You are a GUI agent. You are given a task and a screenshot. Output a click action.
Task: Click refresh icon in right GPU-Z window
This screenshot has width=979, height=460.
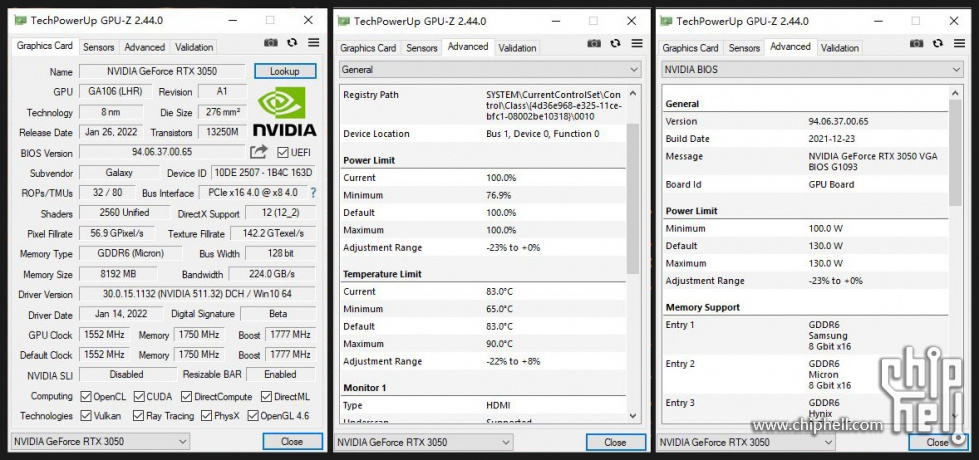[x=938, y=43]
